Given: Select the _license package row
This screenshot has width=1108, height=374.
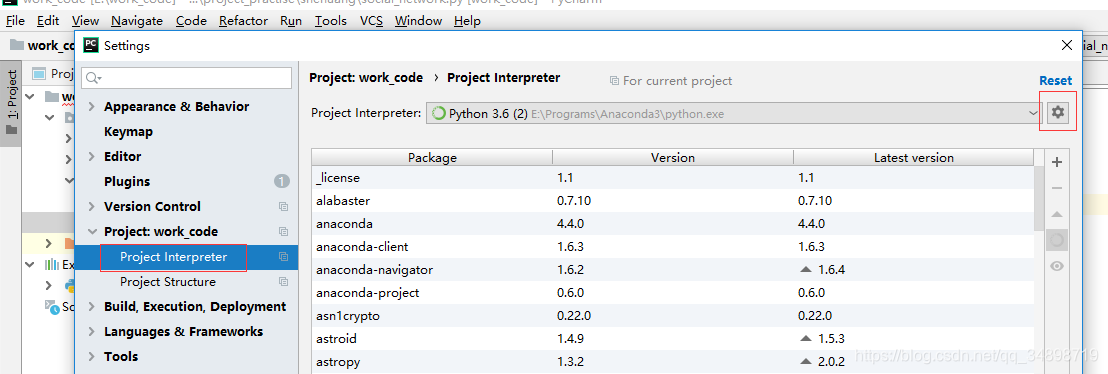Looking at the screenshot, I should 673,177.
